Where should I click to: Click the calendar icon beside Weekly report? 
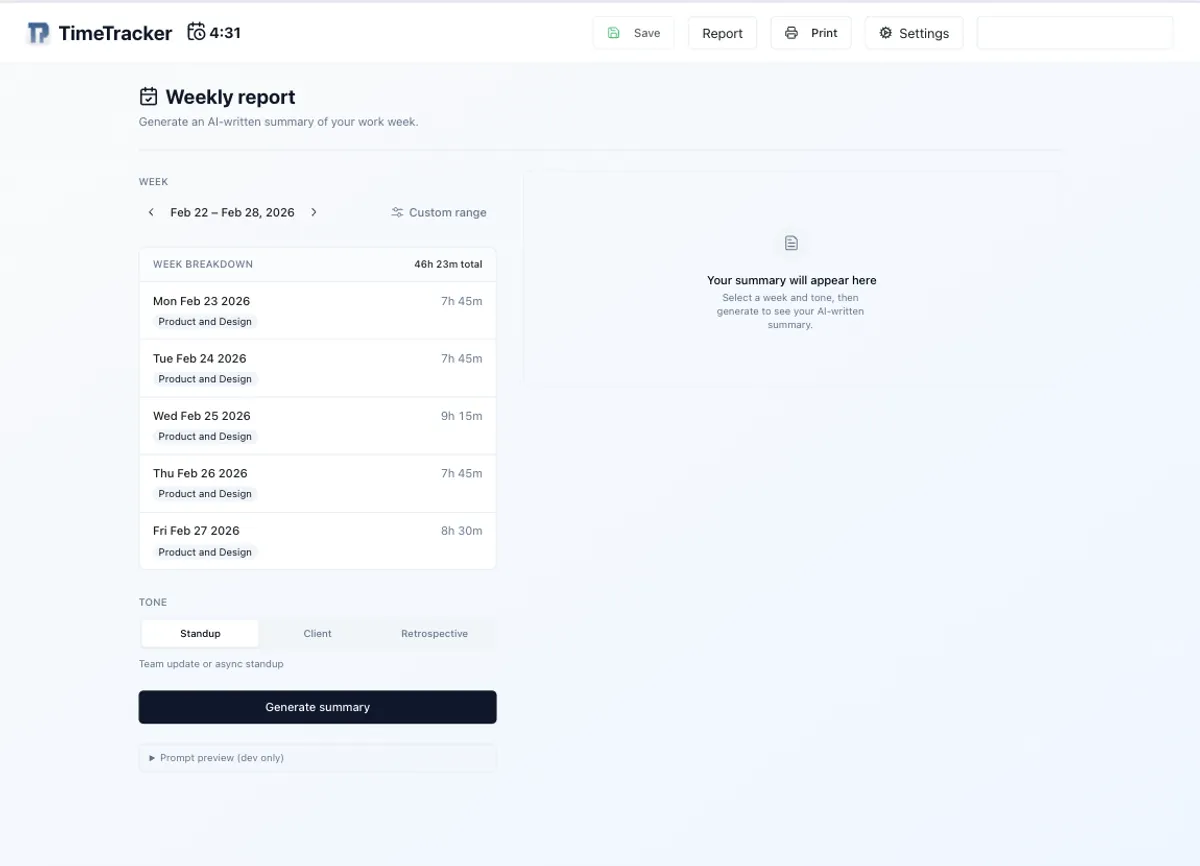click(147, 96)
